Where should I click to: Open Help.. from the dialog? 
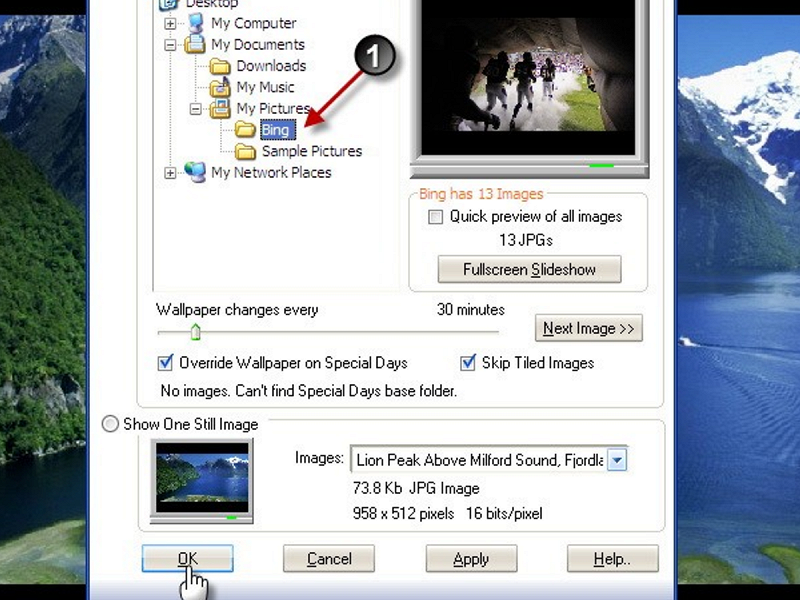pos(613,559)
